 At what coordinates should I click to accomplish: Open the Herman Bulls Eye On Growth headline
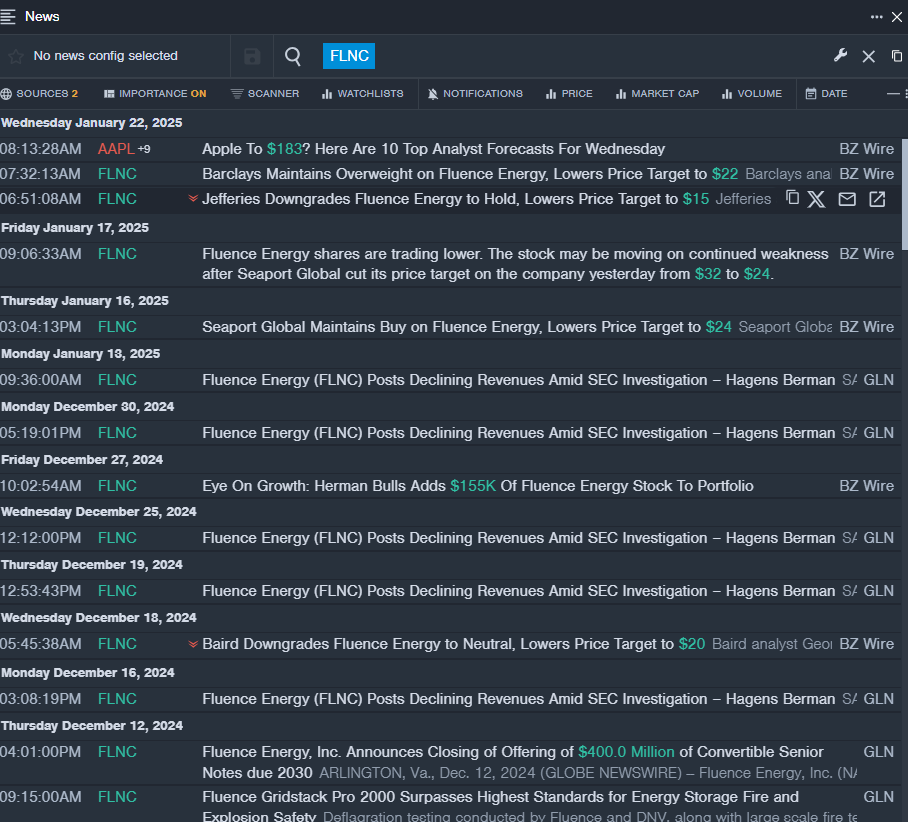(x=478, y=486)
